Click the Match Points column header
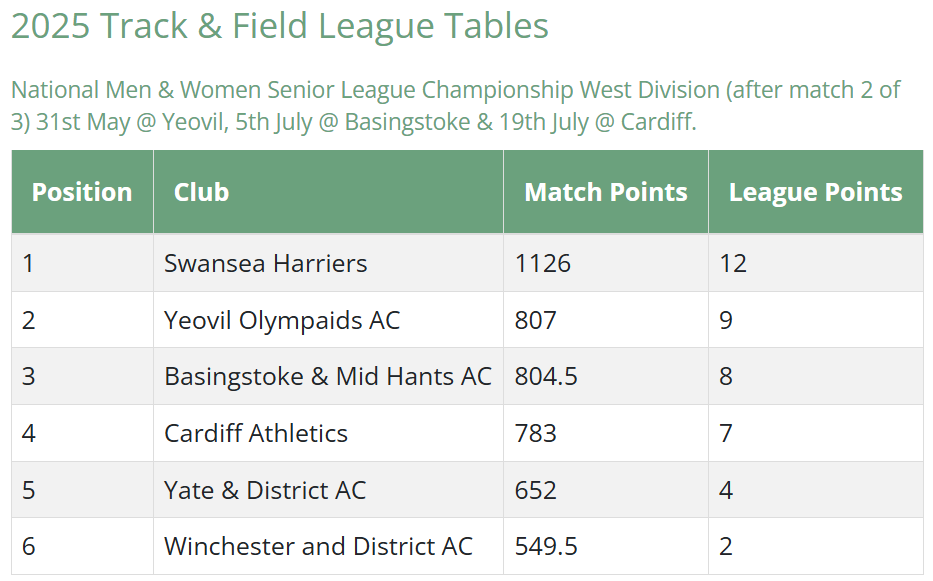This screenshot has width=933, height=581. pyautogui.click(x=606, y=192)
